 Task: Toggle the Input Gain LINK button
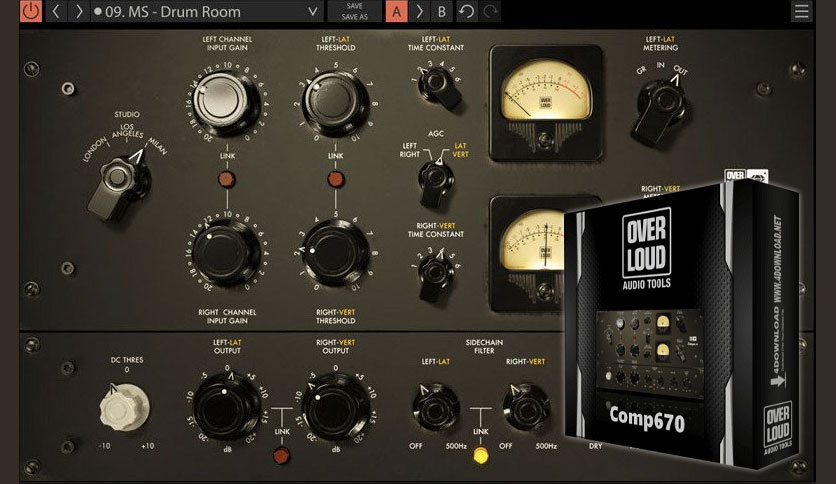click(227, 179)
